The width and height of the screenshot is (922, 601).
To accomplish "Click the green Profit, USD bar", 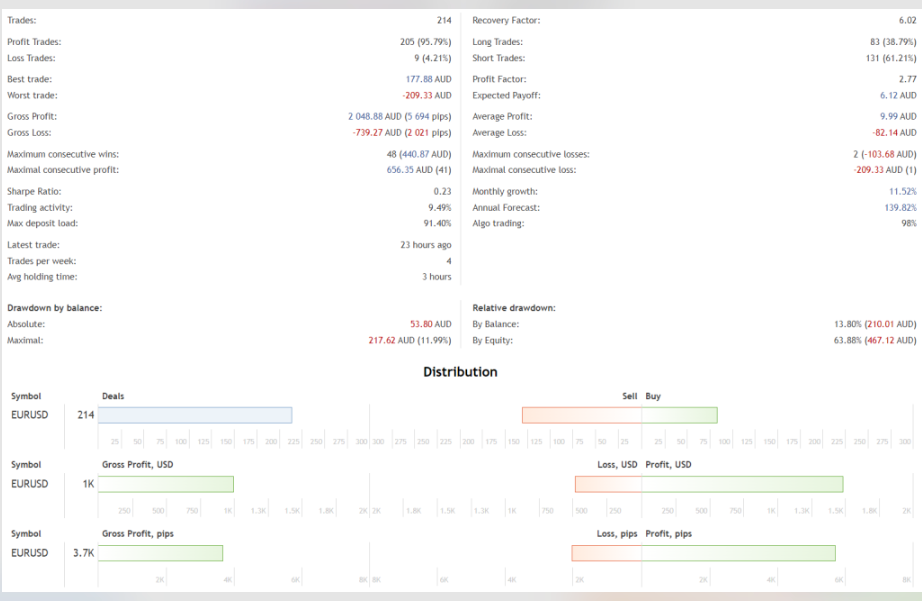I will (742, 484).
